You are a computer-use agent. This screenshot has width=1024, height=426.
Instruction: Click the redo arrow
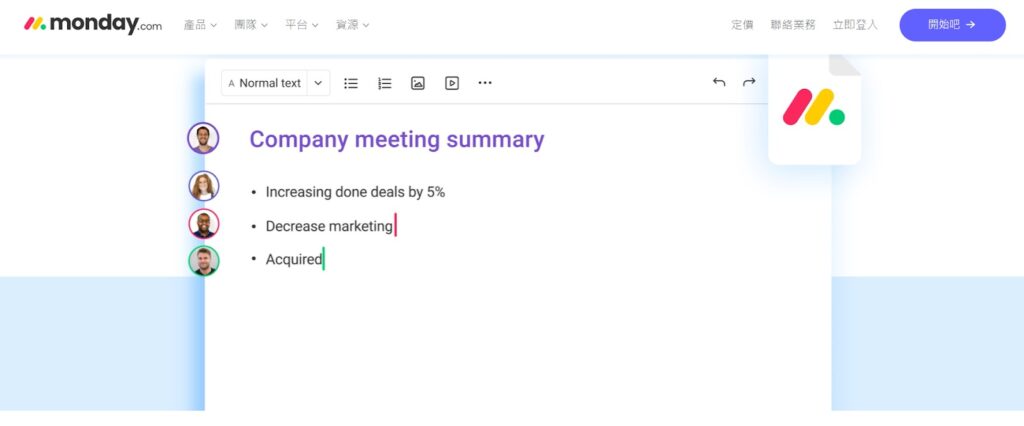tap(749, 82)
